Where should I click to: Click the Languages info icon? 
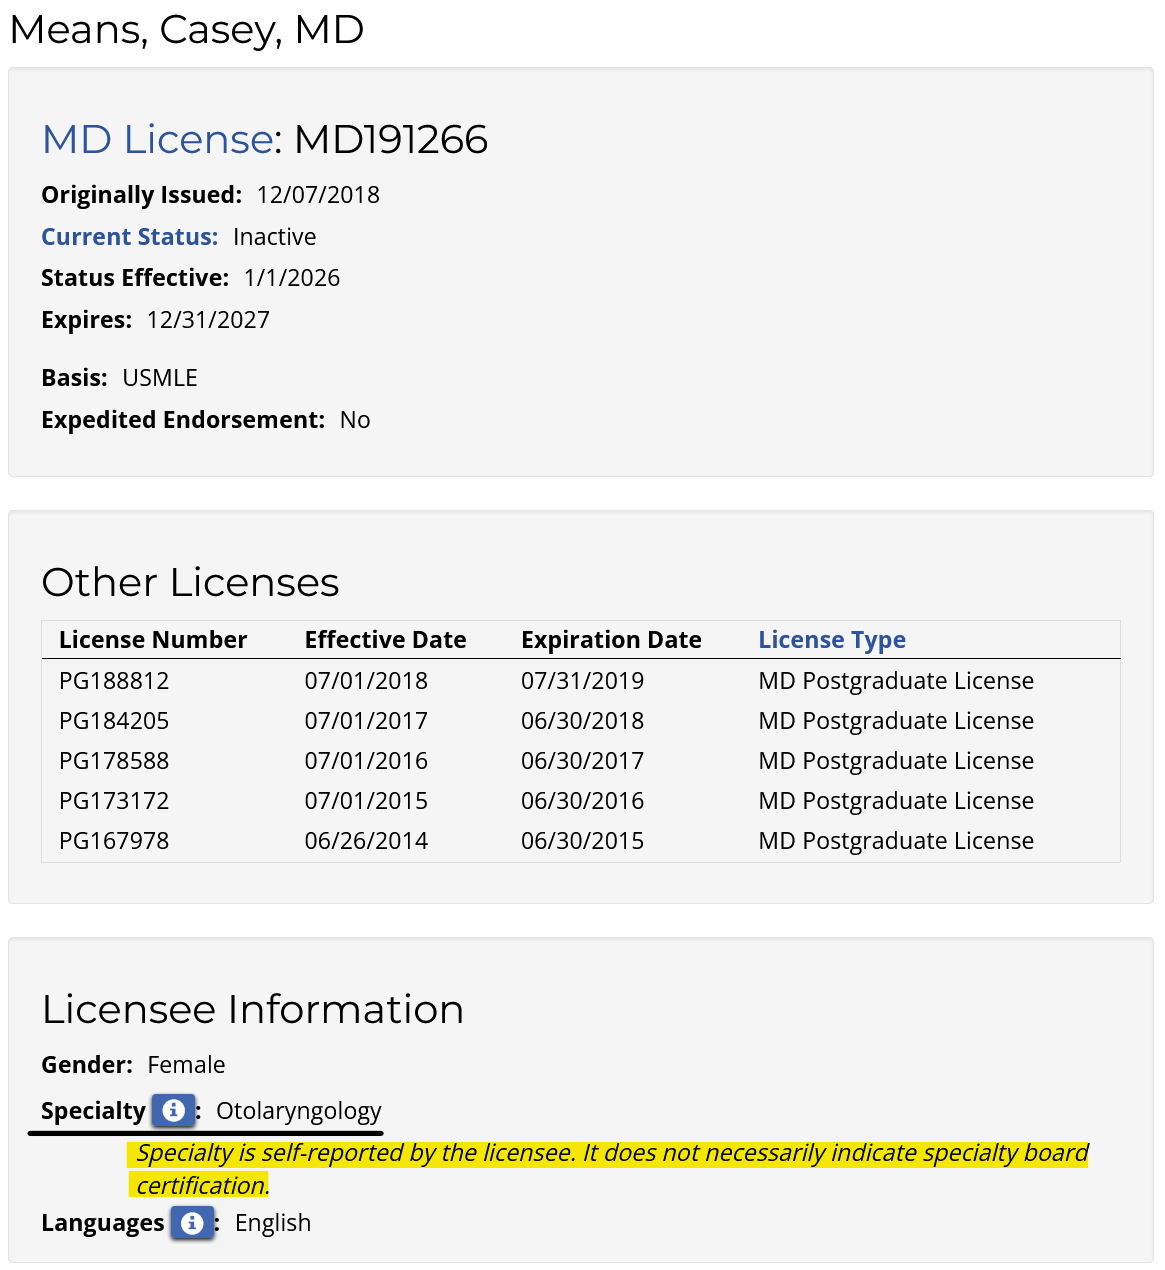pyautogui.click(x=192, y=1222)
